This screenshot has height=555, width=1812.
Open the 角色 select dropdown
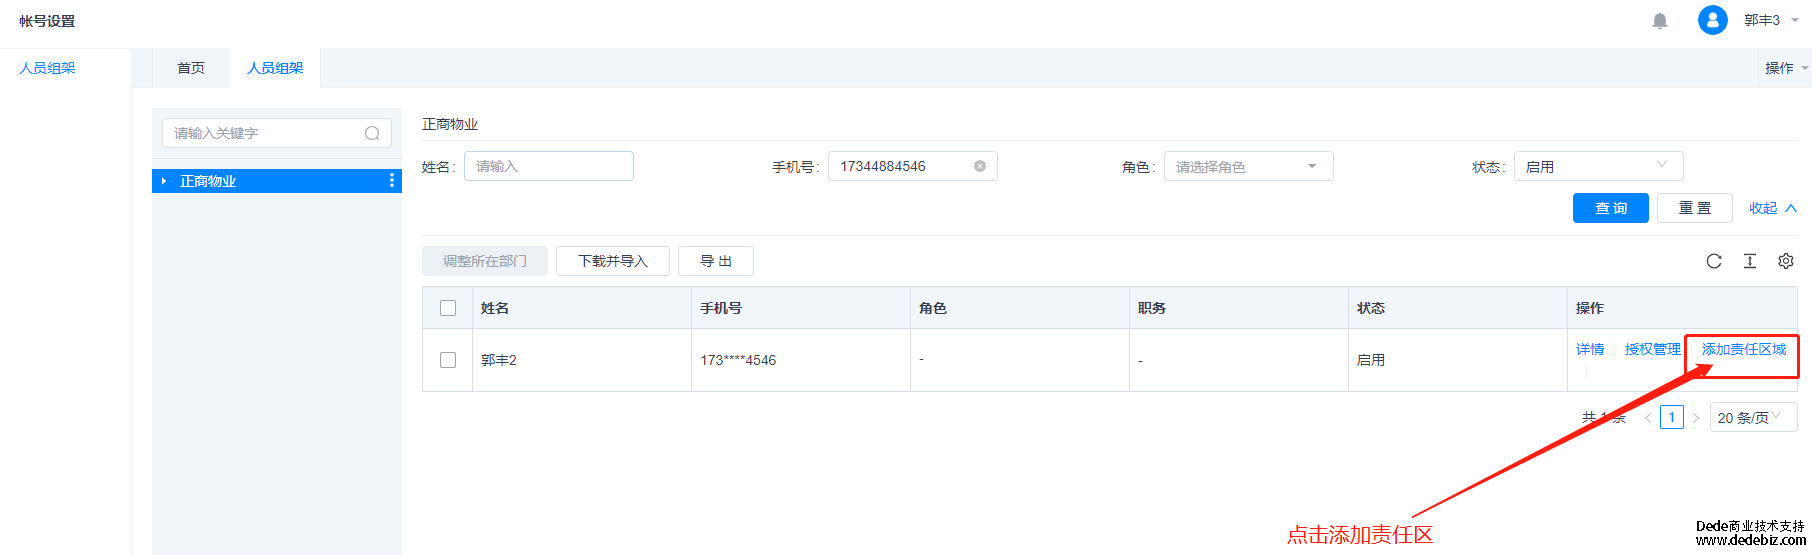pyautogui.click(x=1249, y=166)
